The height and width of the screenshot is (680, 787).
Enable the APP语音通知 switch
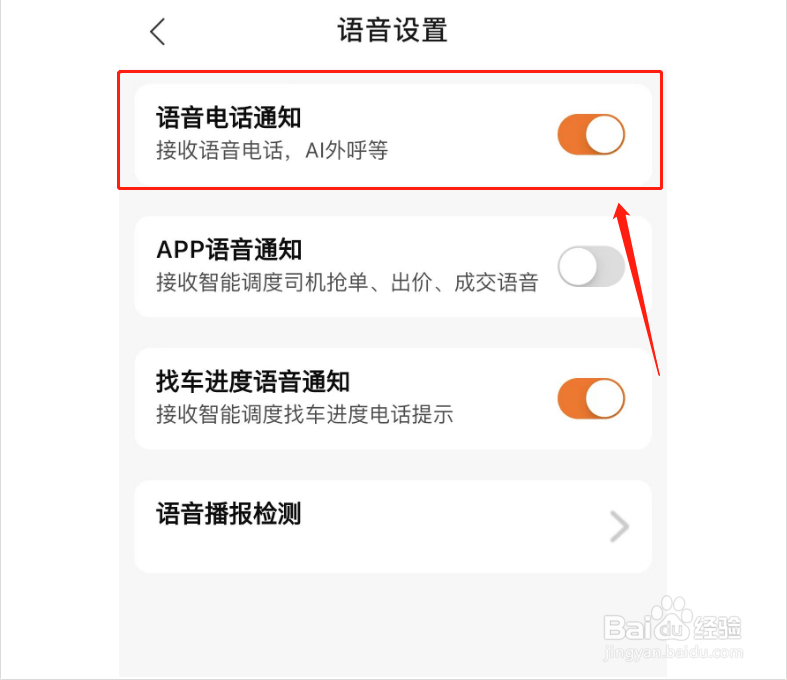(591, 266)
